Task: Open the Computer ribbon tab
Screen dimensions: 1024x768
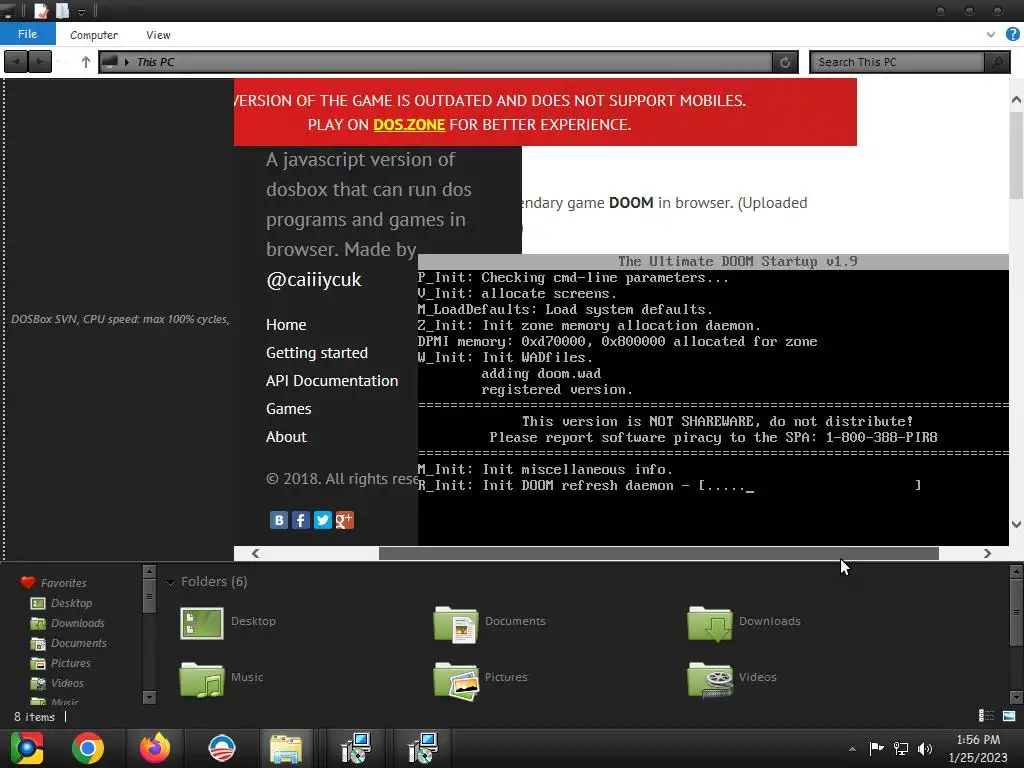Action: click(x=94, y=35)
